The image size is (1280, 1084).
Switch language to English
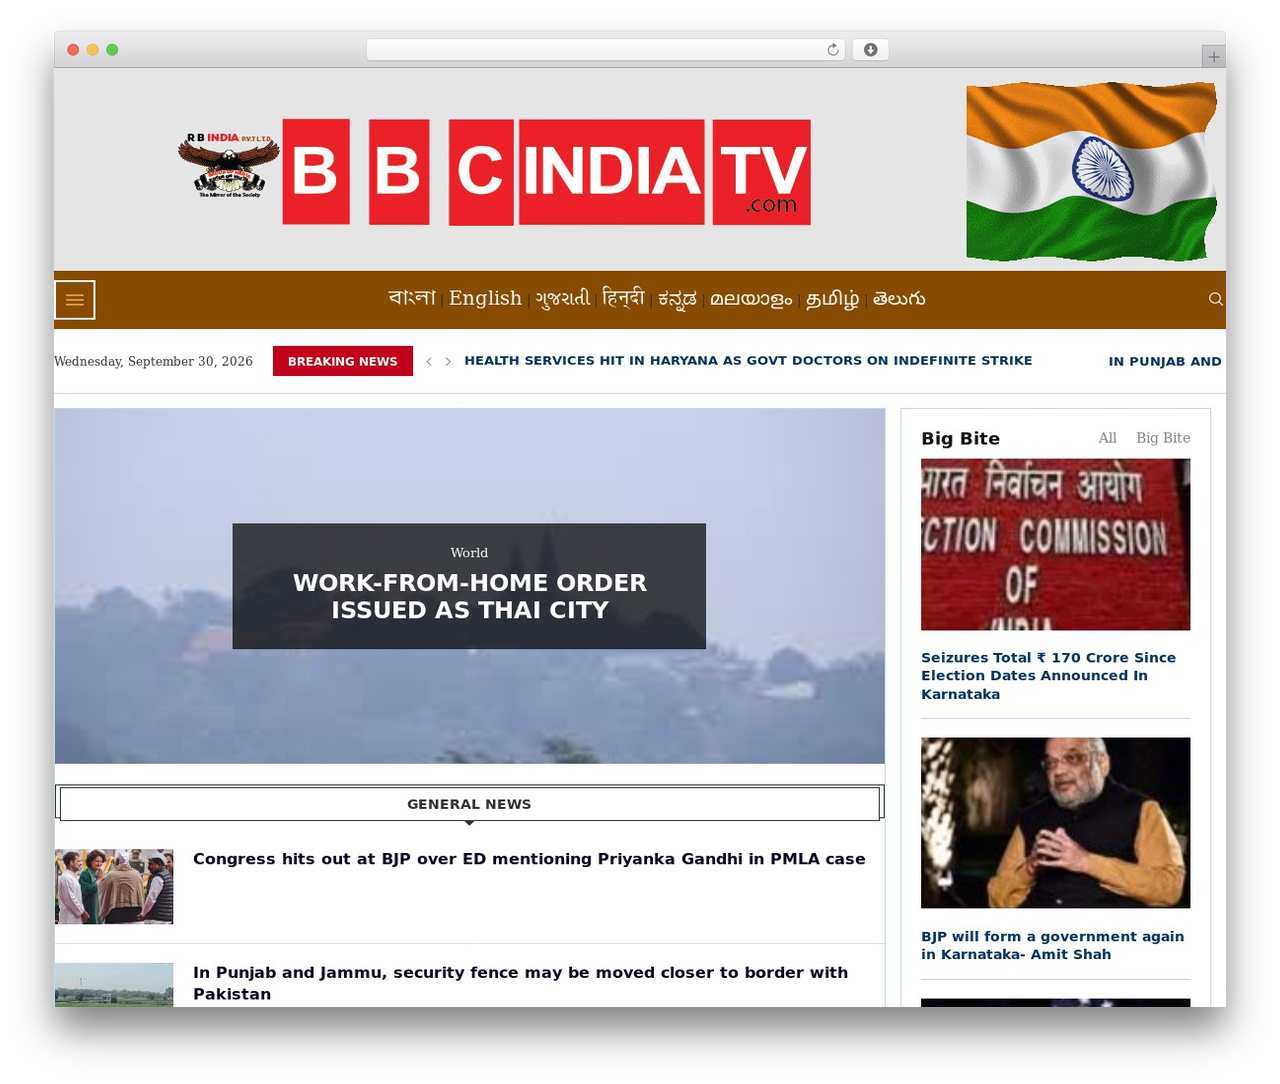click(485, 298)
